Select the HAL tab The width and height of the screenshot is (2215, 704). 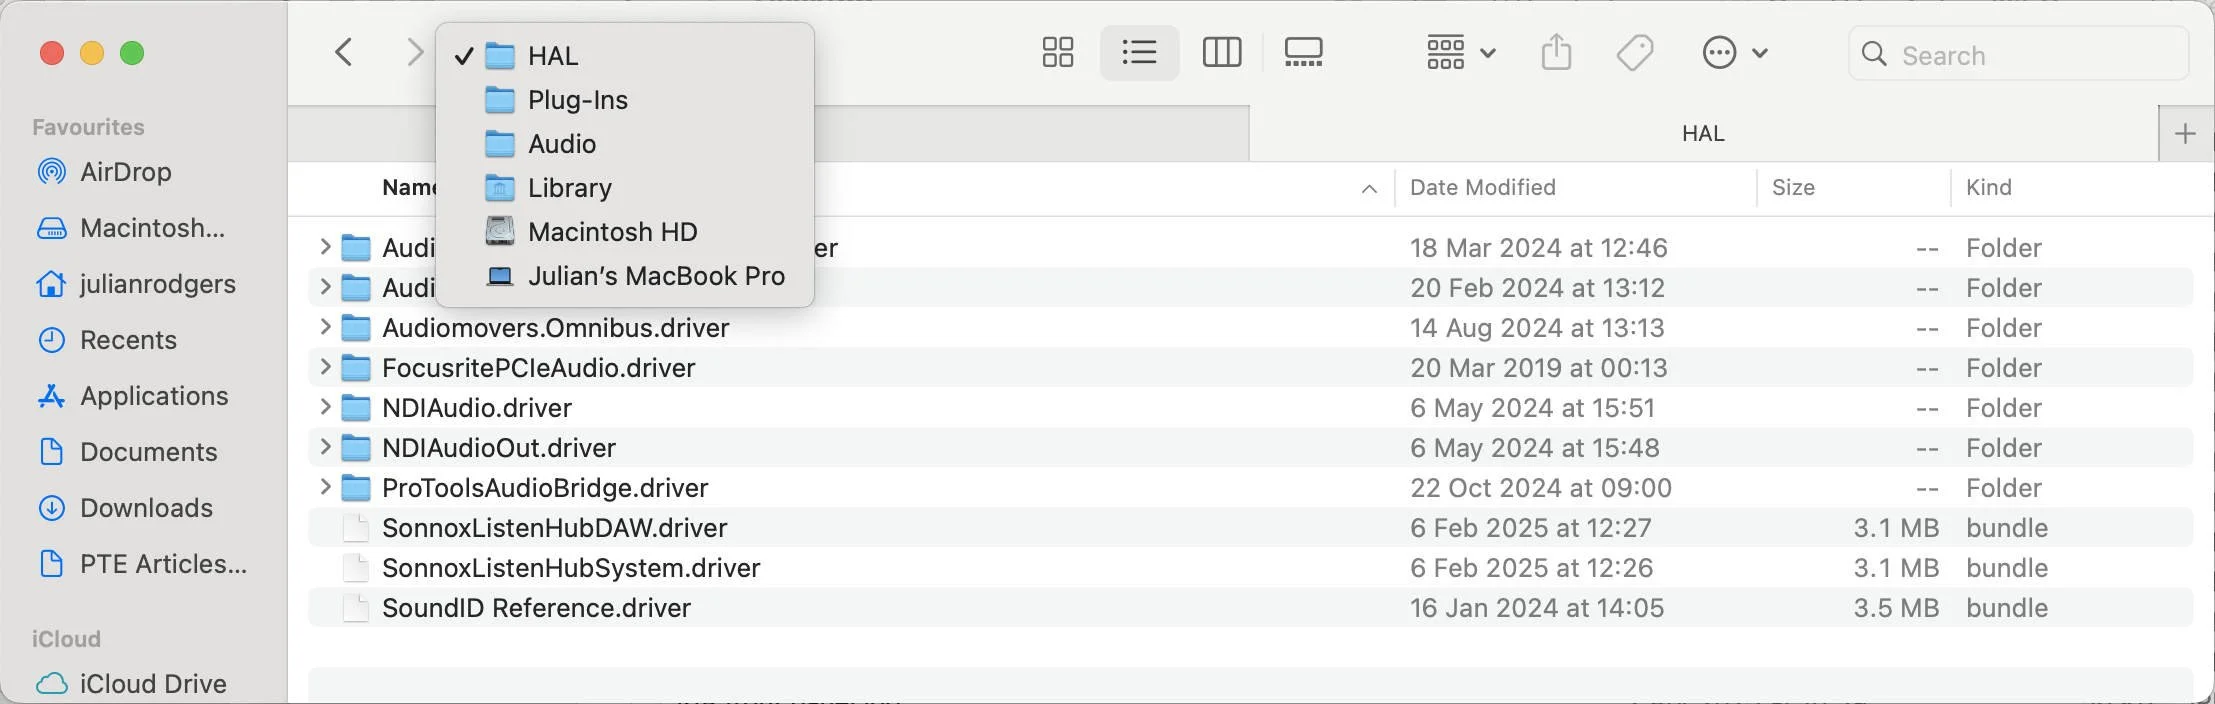click(x=1703, y=133)
